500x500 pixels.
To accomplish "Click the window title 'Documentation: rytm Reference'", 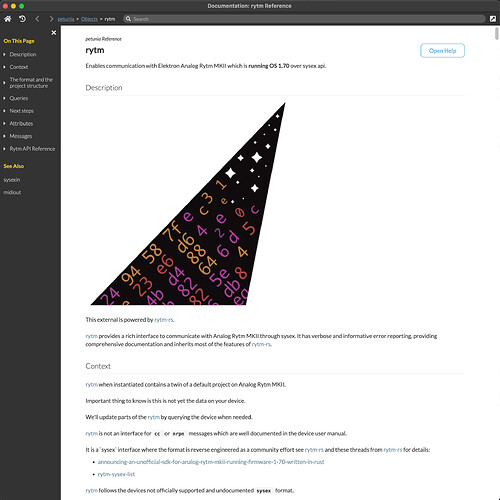I will coord(249,6).
